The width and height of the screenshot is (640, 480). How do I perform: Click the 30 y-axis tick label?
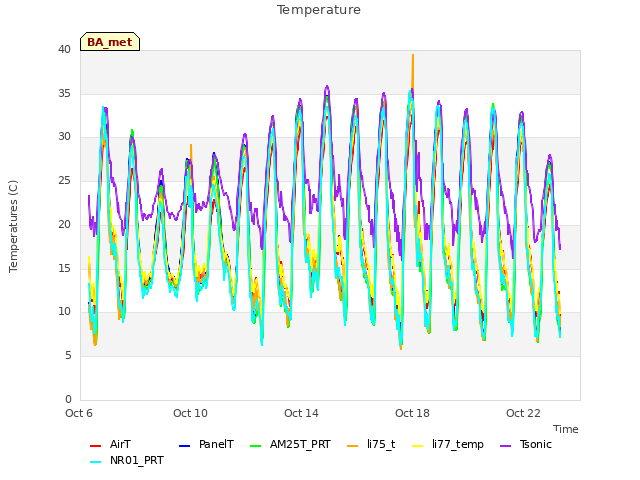[64, 137]
